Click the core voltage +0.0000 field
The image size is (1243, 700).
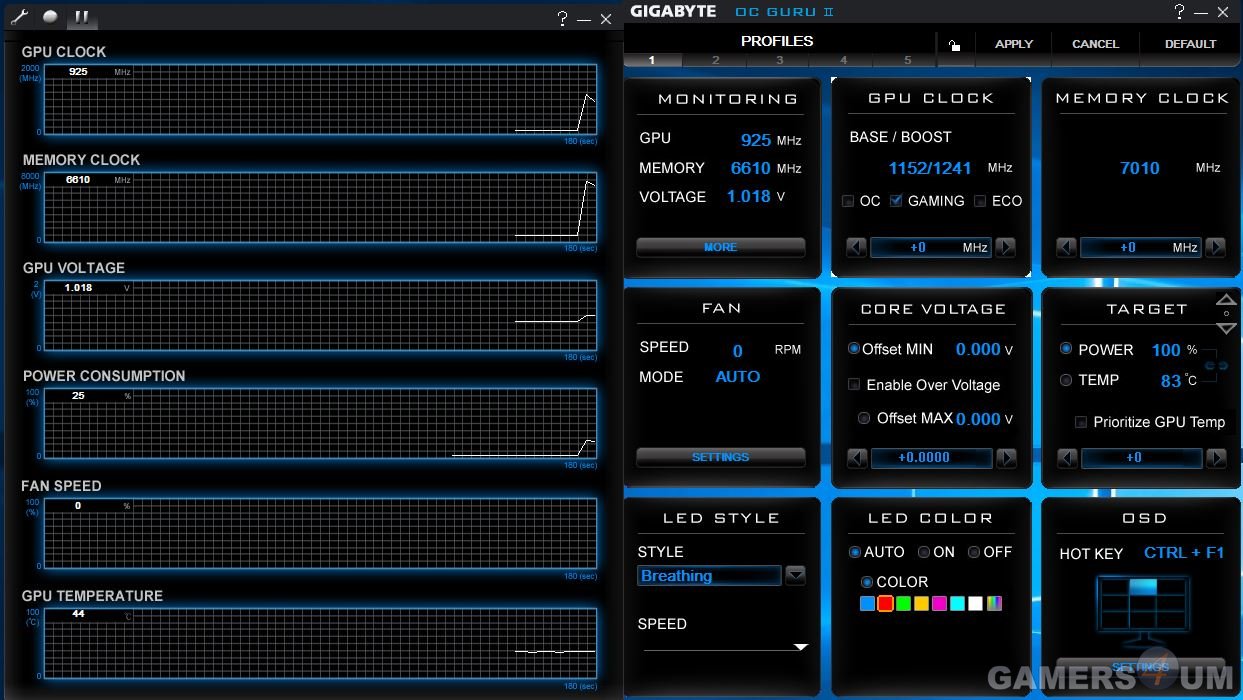click(x=932, y=458)
